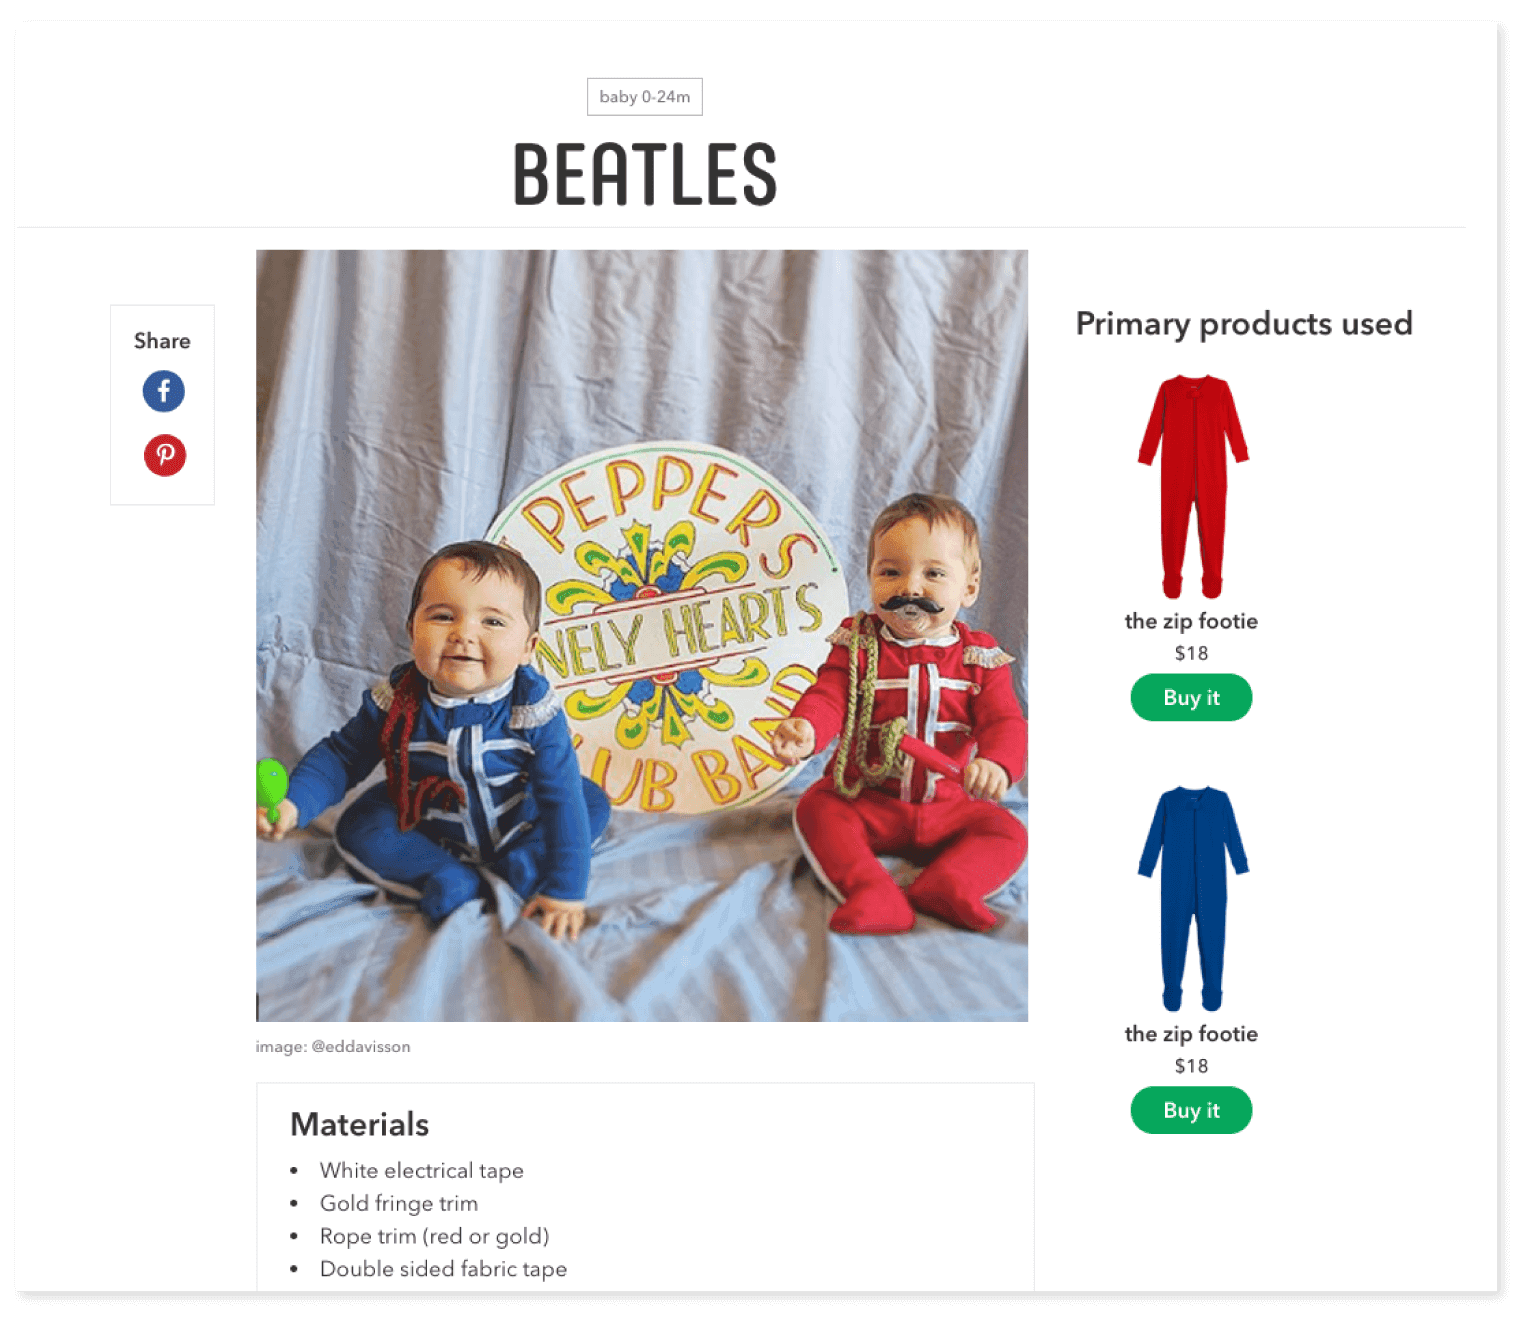
Task: Open the red zip footie product image
Action: 1193,486
